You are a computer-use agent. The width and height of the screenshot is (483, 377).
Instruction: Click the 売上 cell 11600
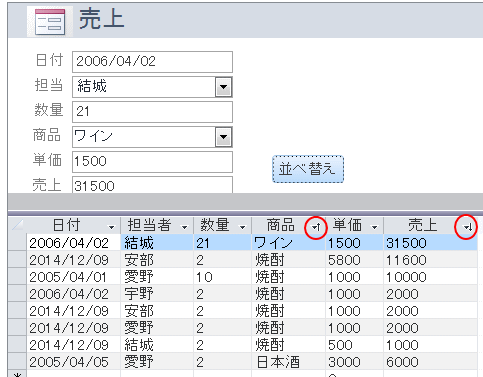[x=430, y=260]
